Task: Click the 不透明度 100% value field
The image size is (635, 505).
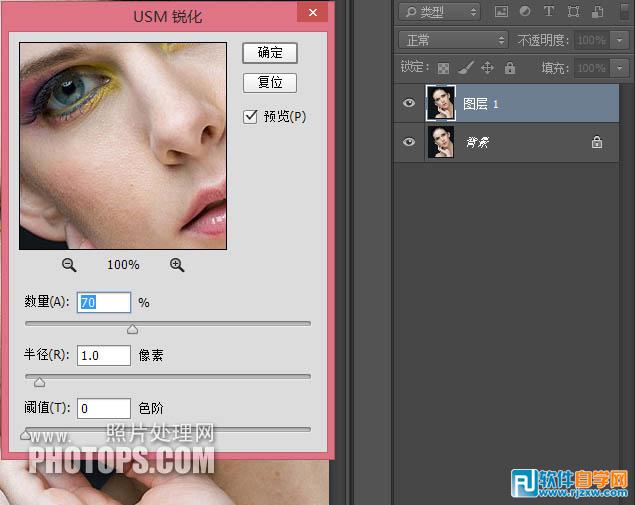Action: [x=592, y=40]
